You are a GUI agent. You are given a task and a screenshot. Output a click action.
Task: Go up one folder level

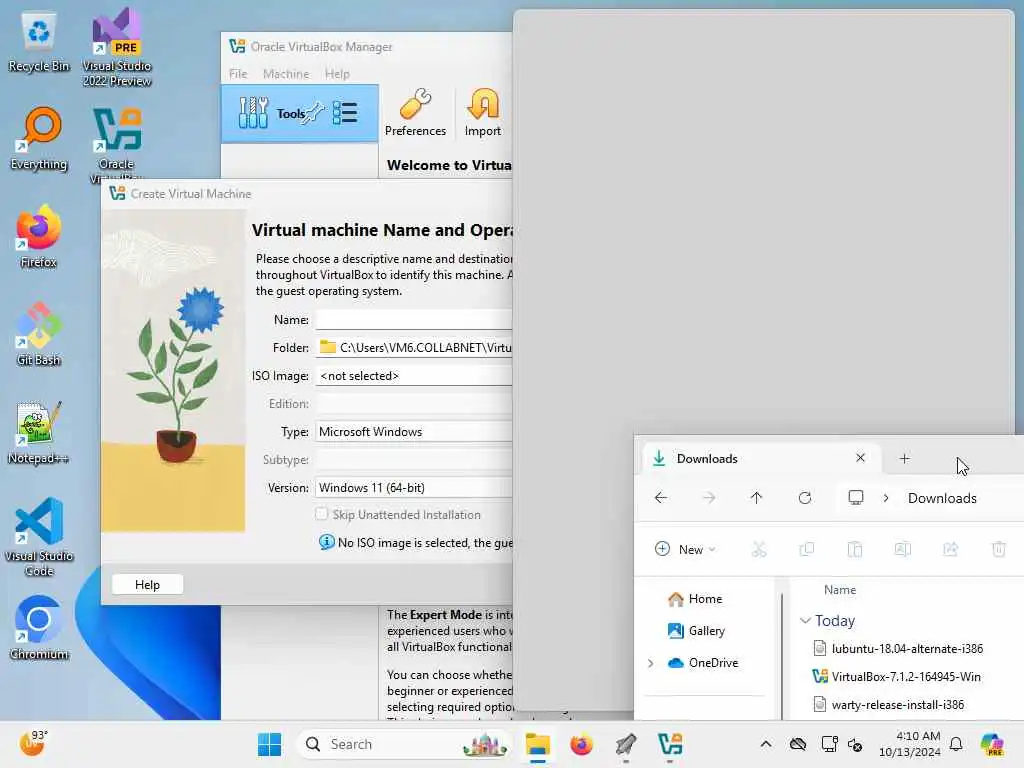tap(756, 498)
